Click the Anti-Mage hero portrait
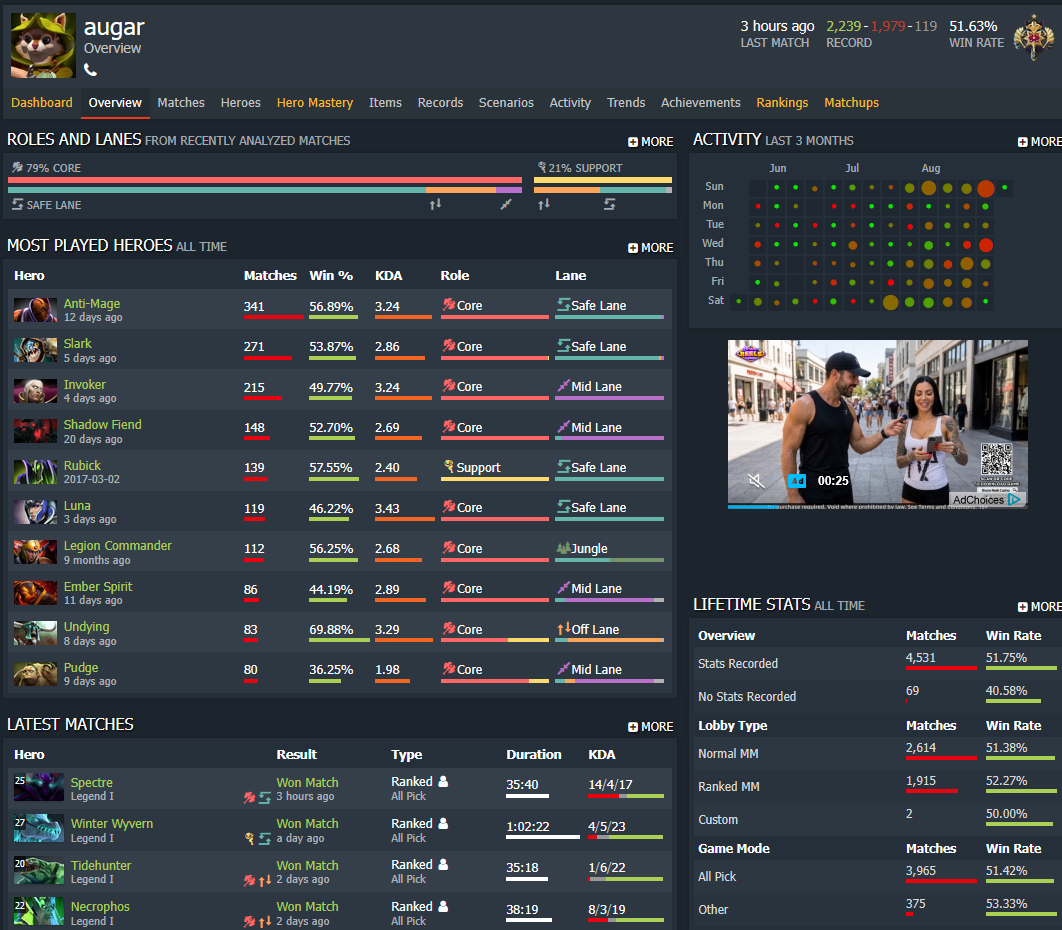 click(x=35, y=310)
